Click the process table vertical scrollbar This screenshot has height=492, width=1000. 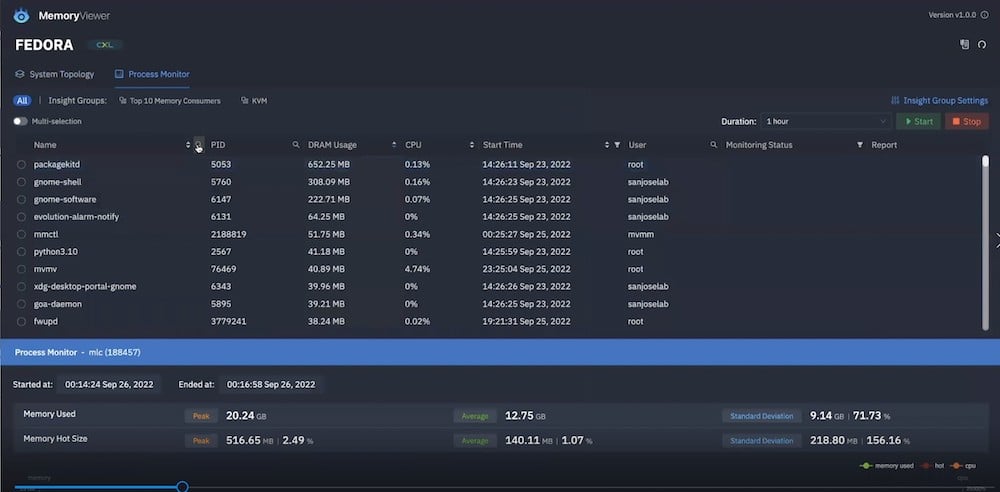click(985, 242)
